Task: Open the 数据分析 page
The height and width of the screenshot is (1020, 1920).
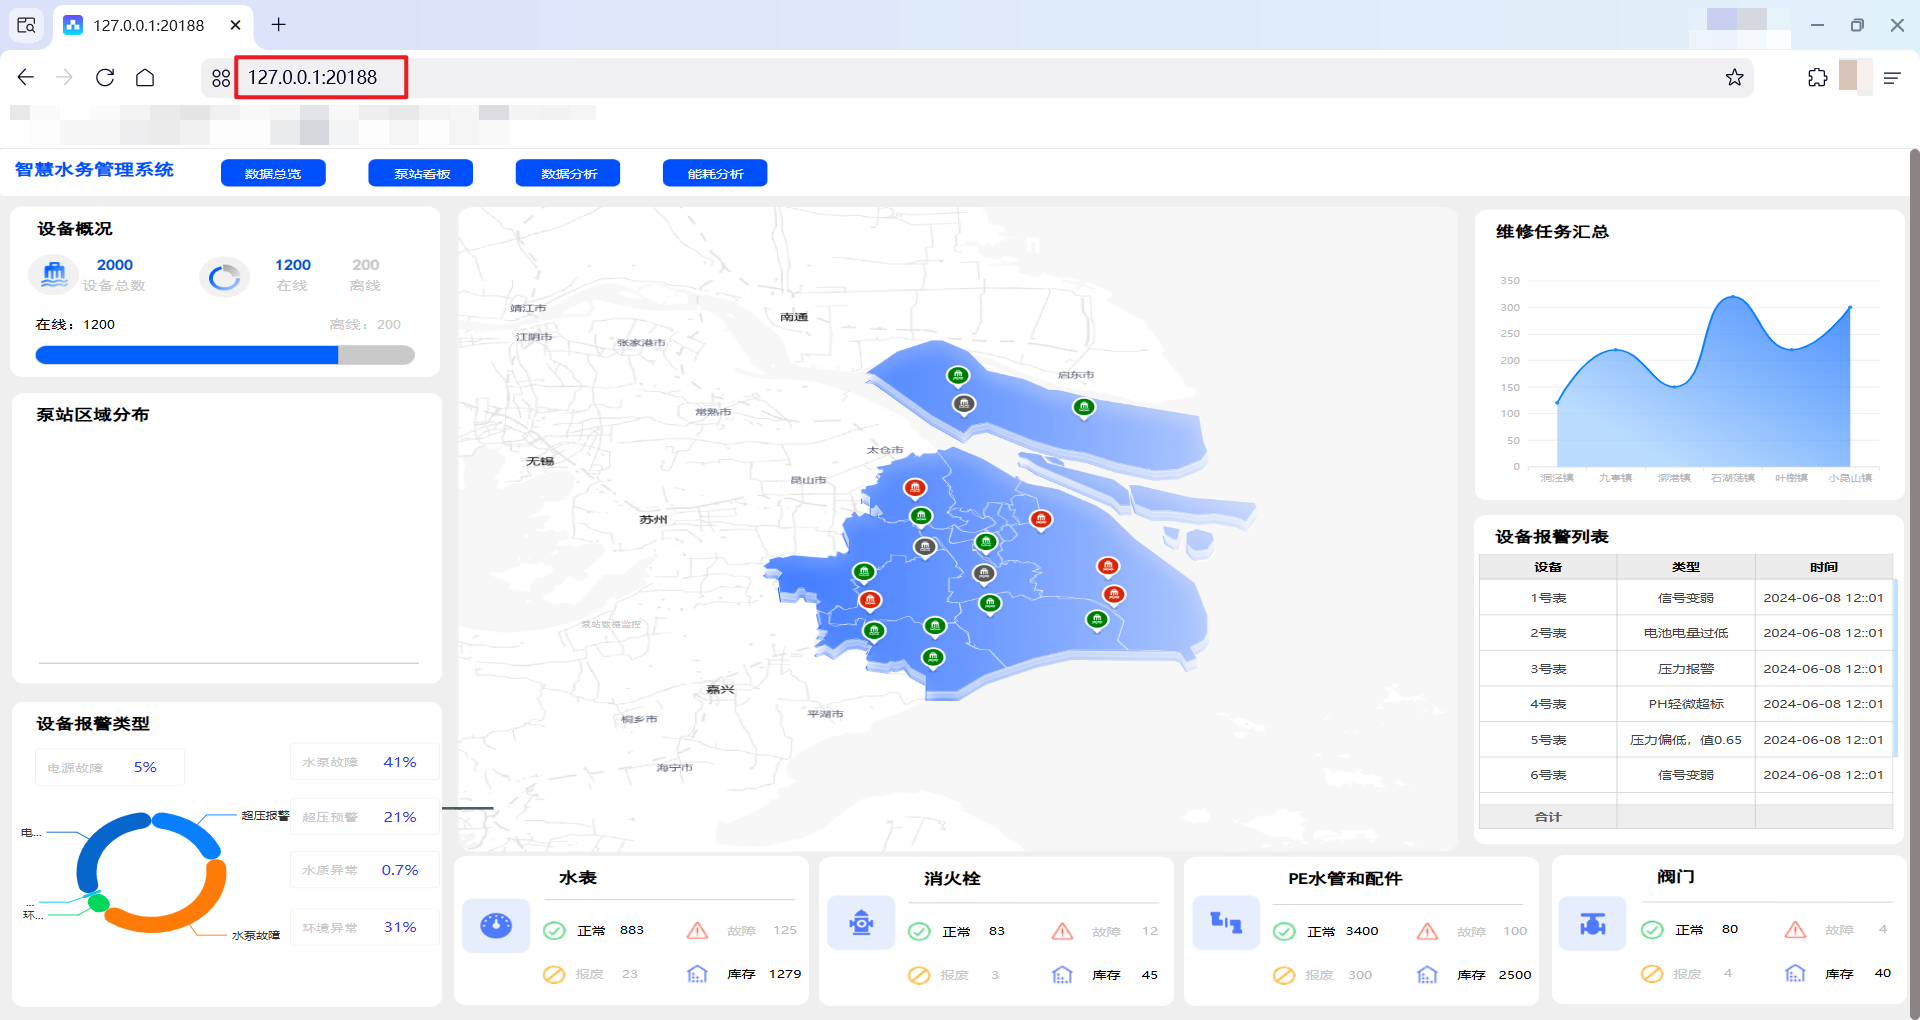Action: click(568, 174)
